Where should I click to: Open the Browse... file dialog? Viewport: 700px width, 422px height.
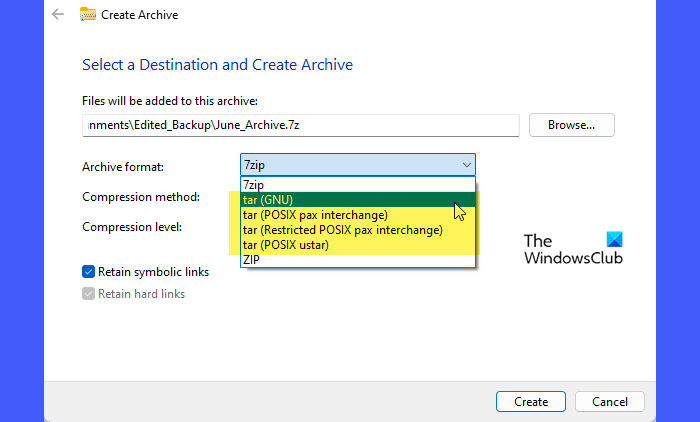571,125
